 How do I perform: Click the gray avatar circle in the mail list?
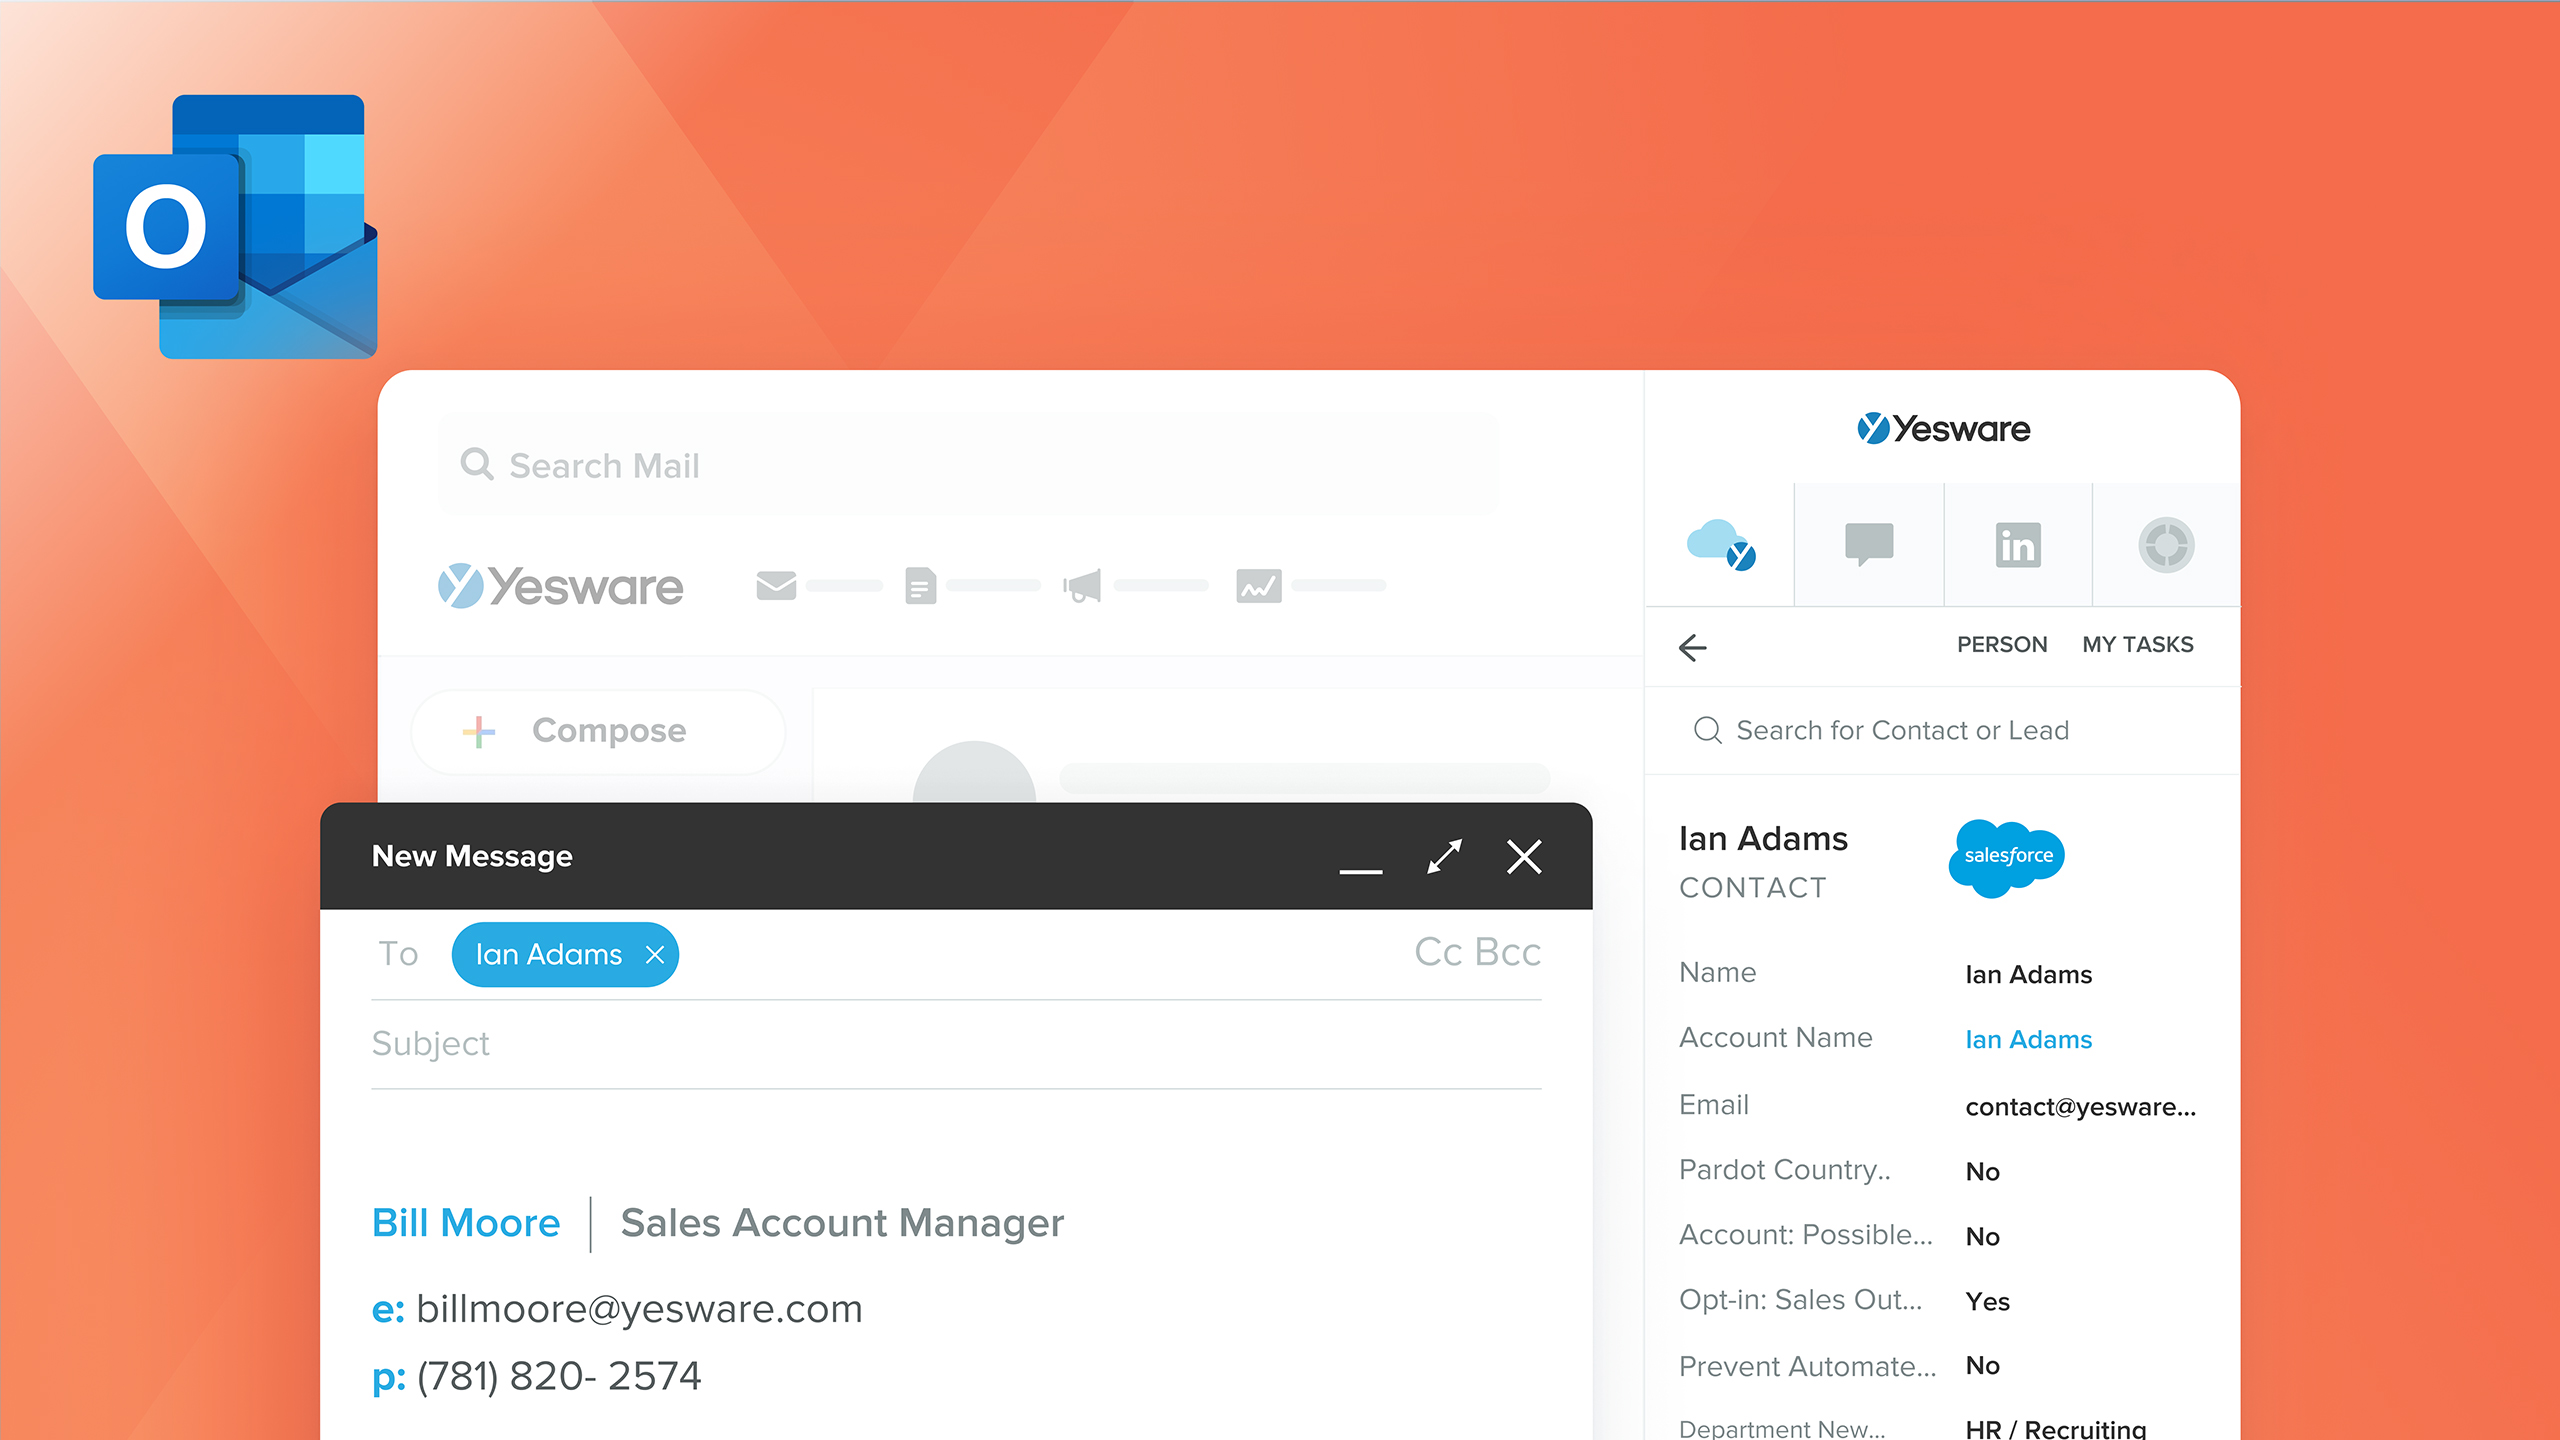click(x=974, y=772)
